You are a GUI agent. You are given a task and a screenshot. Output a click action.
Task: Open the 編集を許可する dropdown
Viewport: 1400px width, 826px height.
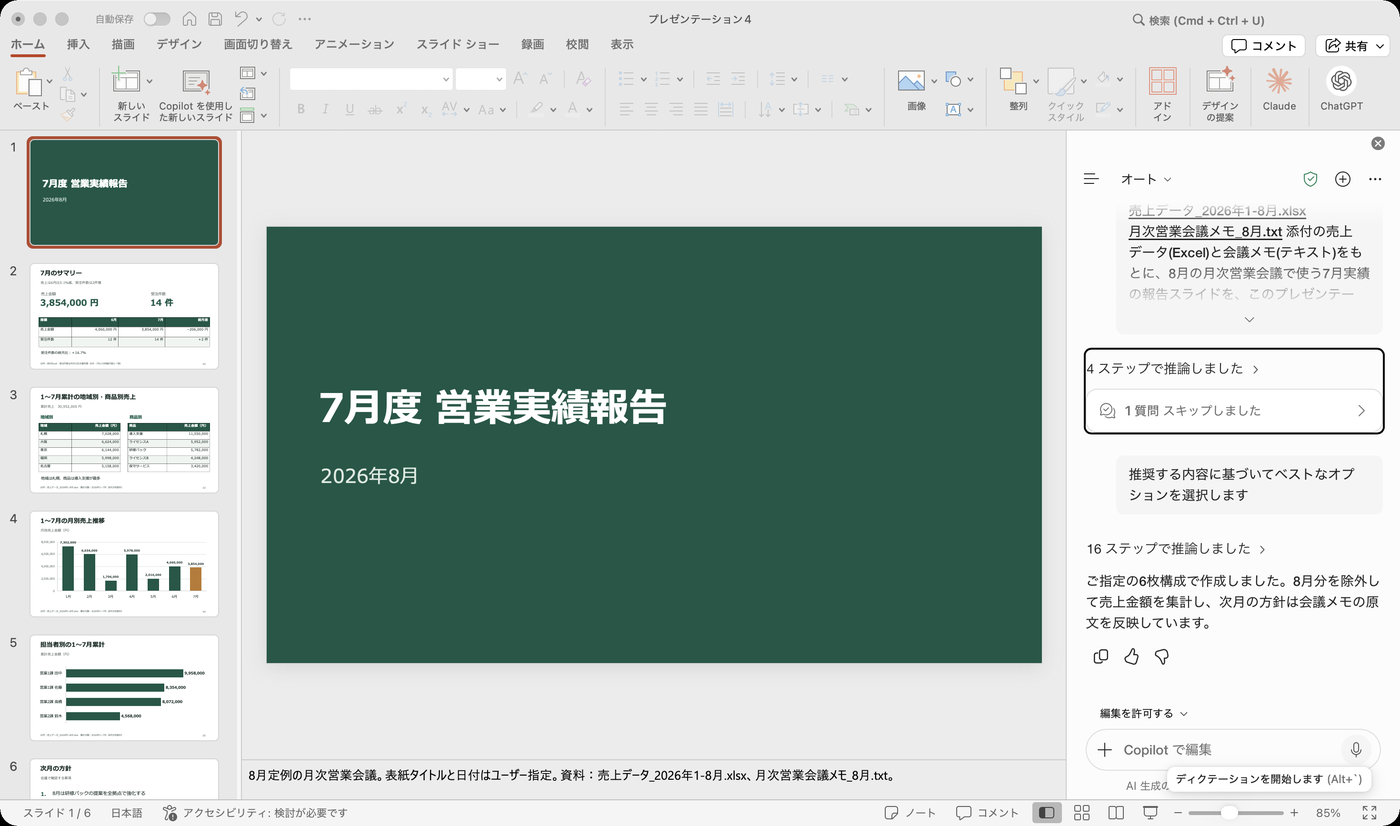coord(1144,713)
